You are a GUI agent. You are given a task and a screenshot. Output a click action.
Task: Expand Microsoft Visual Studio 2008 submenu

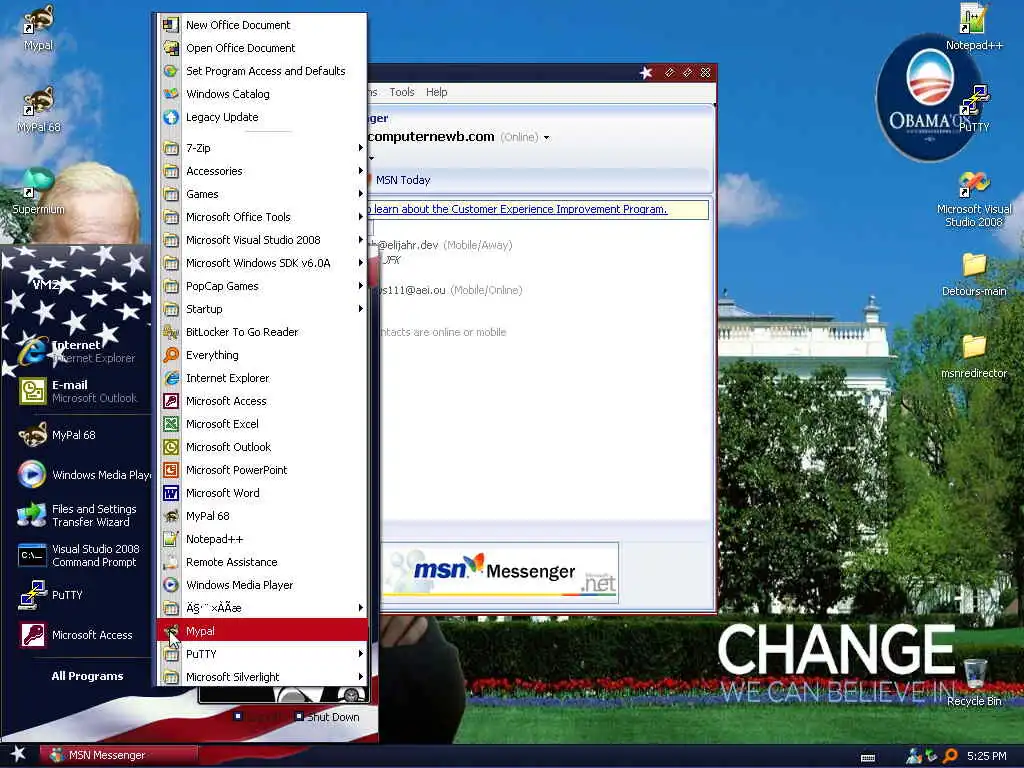263,240
